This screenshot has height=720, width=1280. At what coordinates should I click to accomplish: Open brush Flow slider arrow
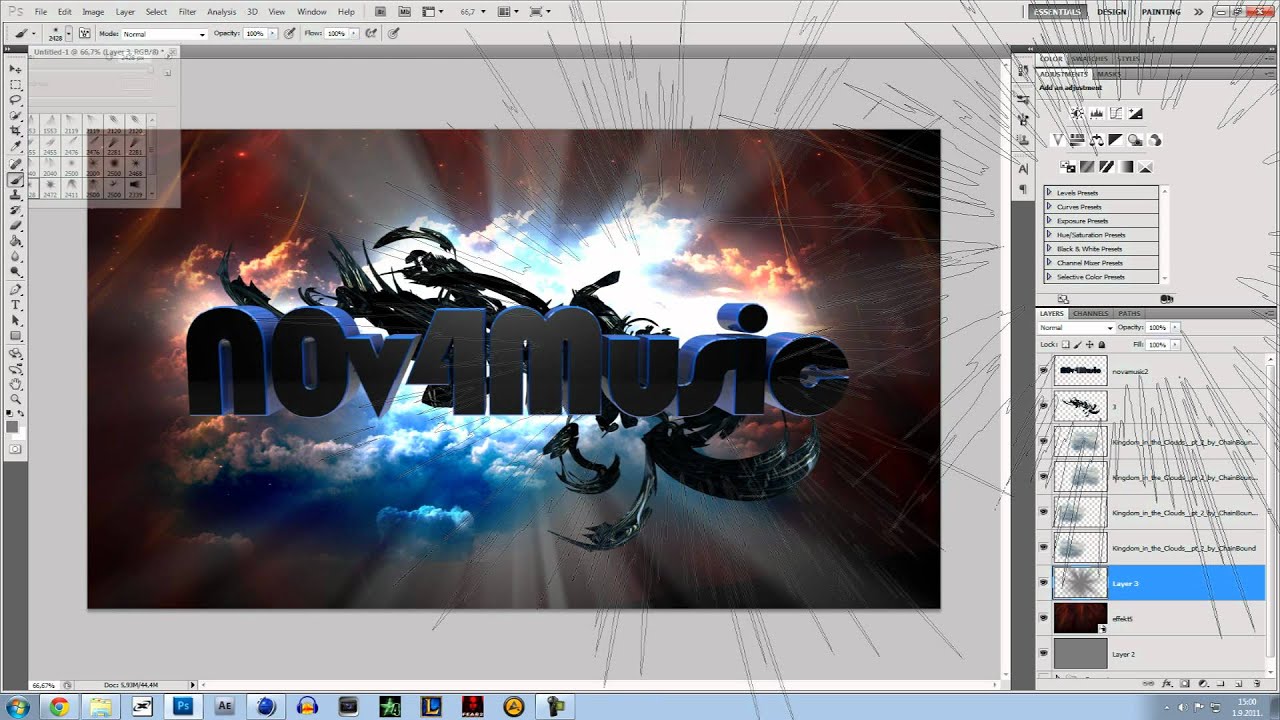tap(354, 33)
